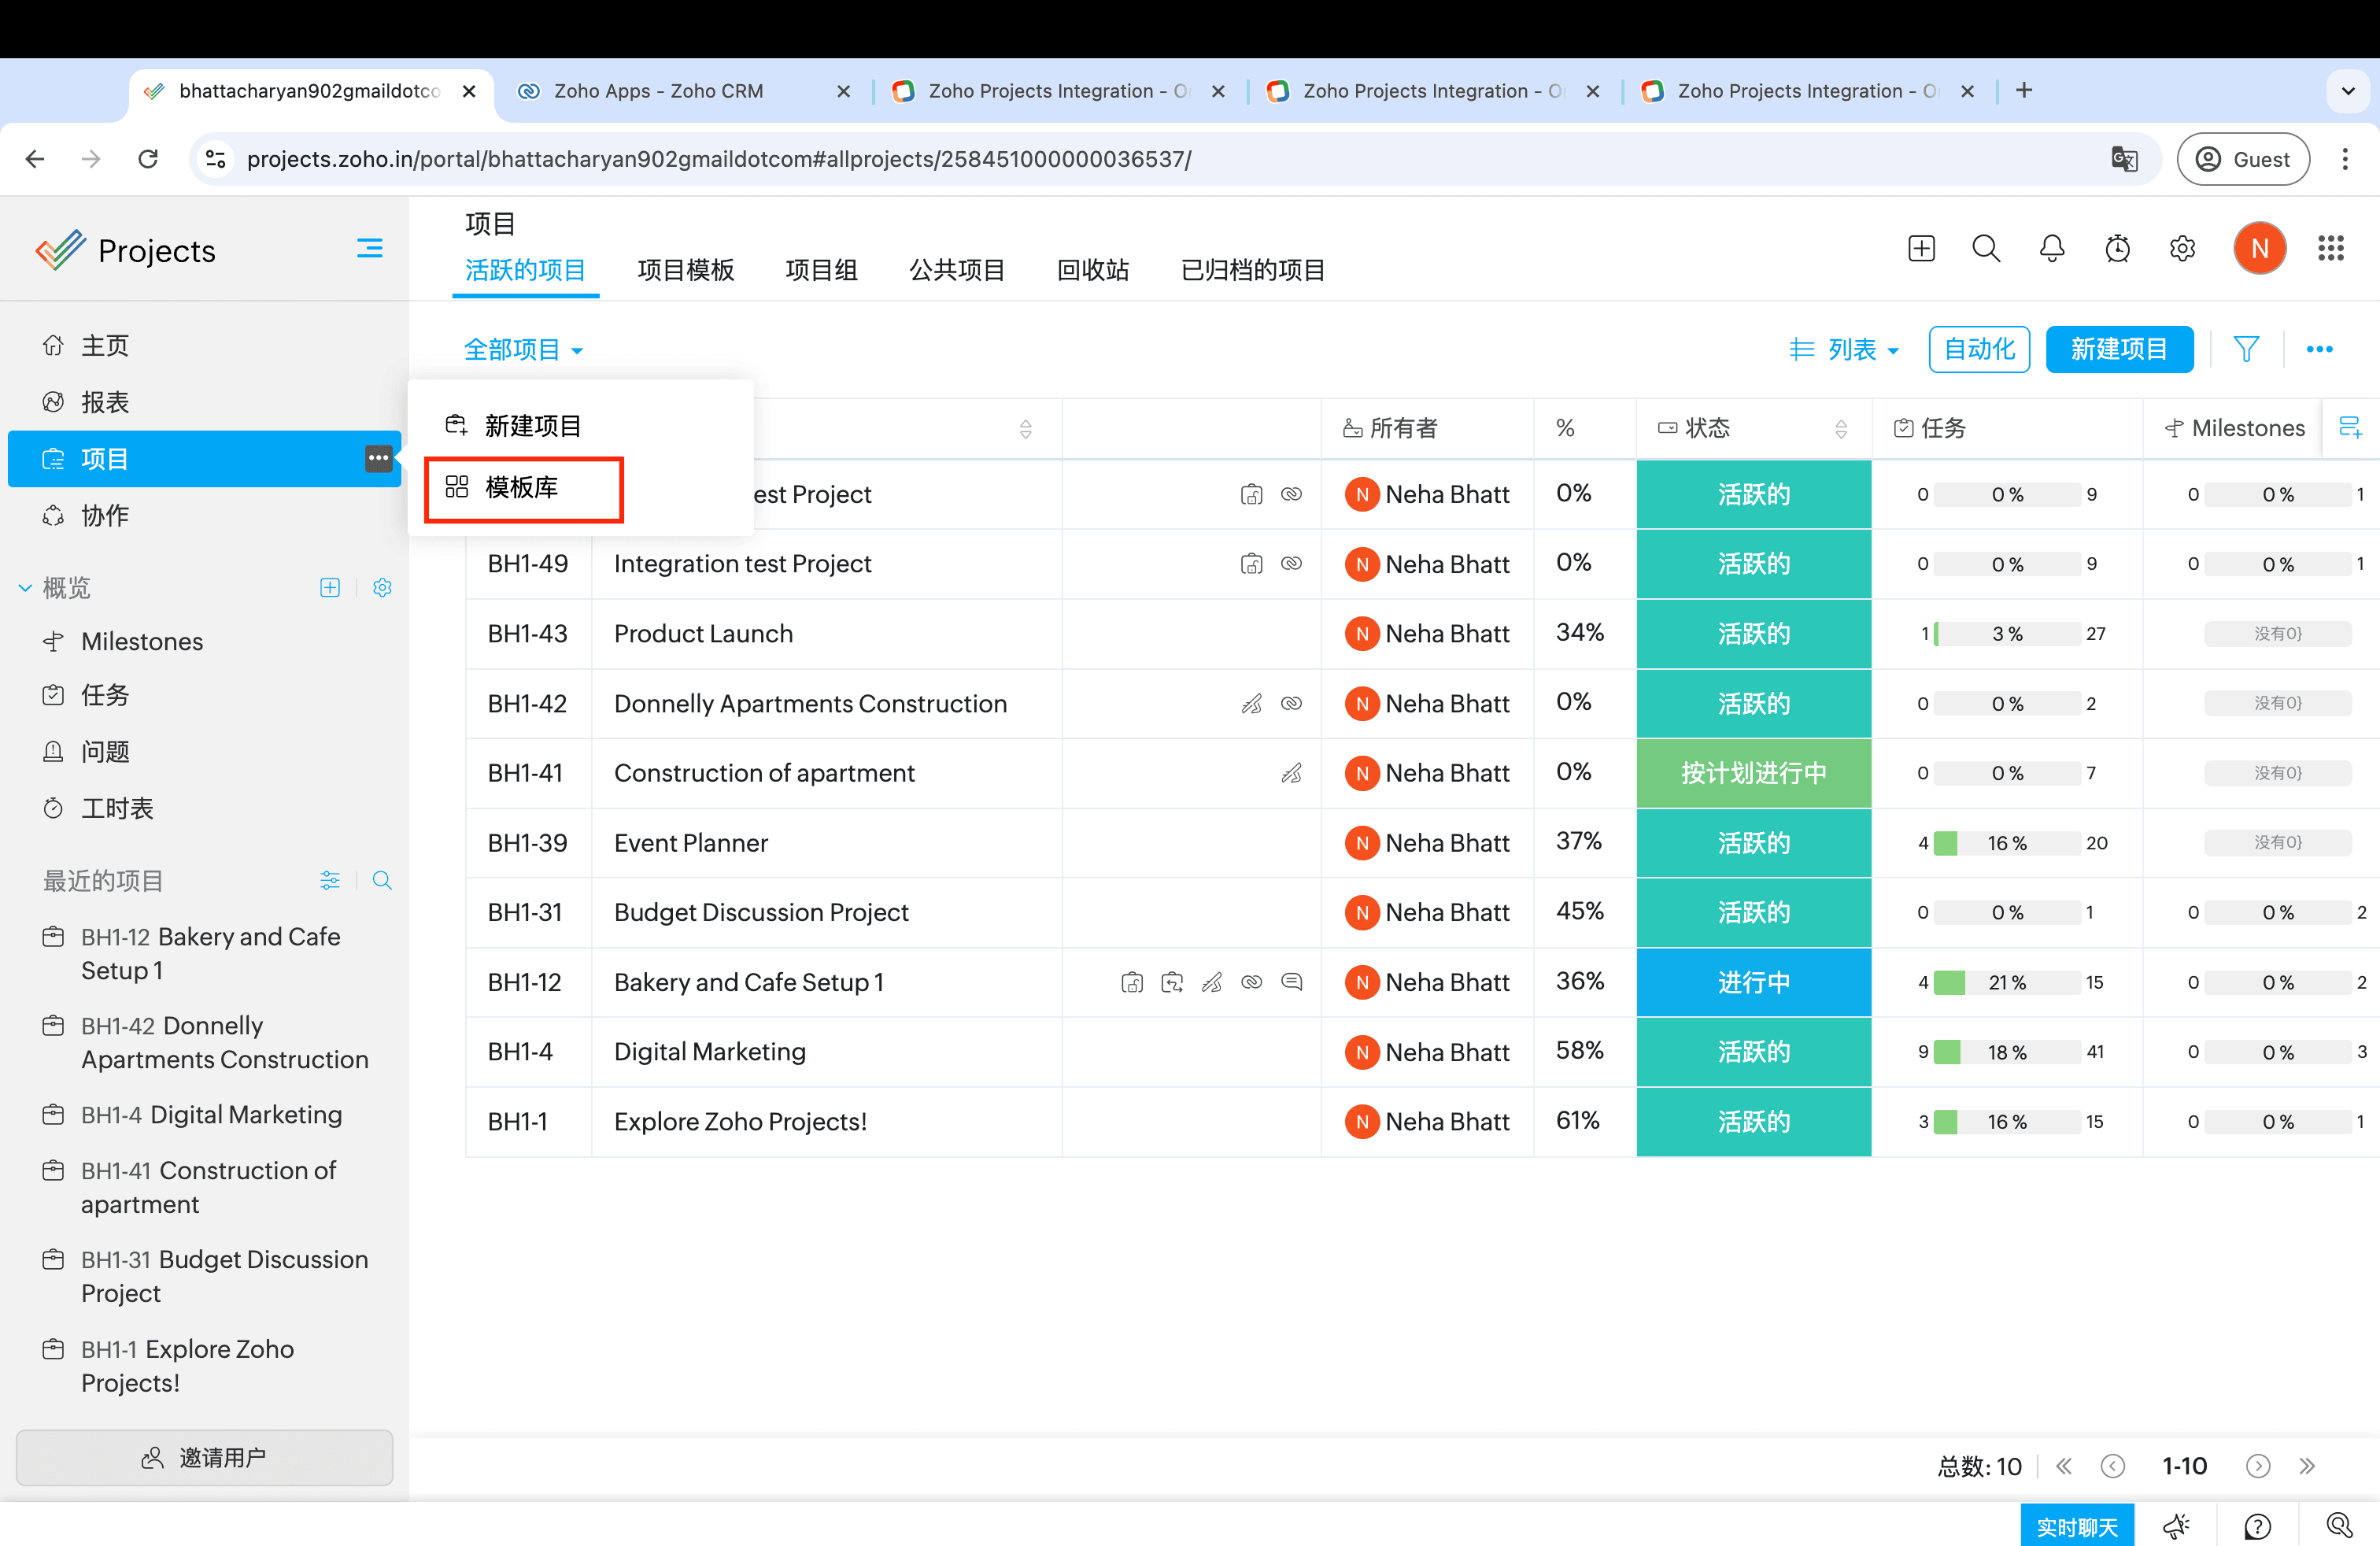2380x1546 pixels.
Task: Open the filter funnel icon
Action: pyautogui.click(x=2246, y=349)
